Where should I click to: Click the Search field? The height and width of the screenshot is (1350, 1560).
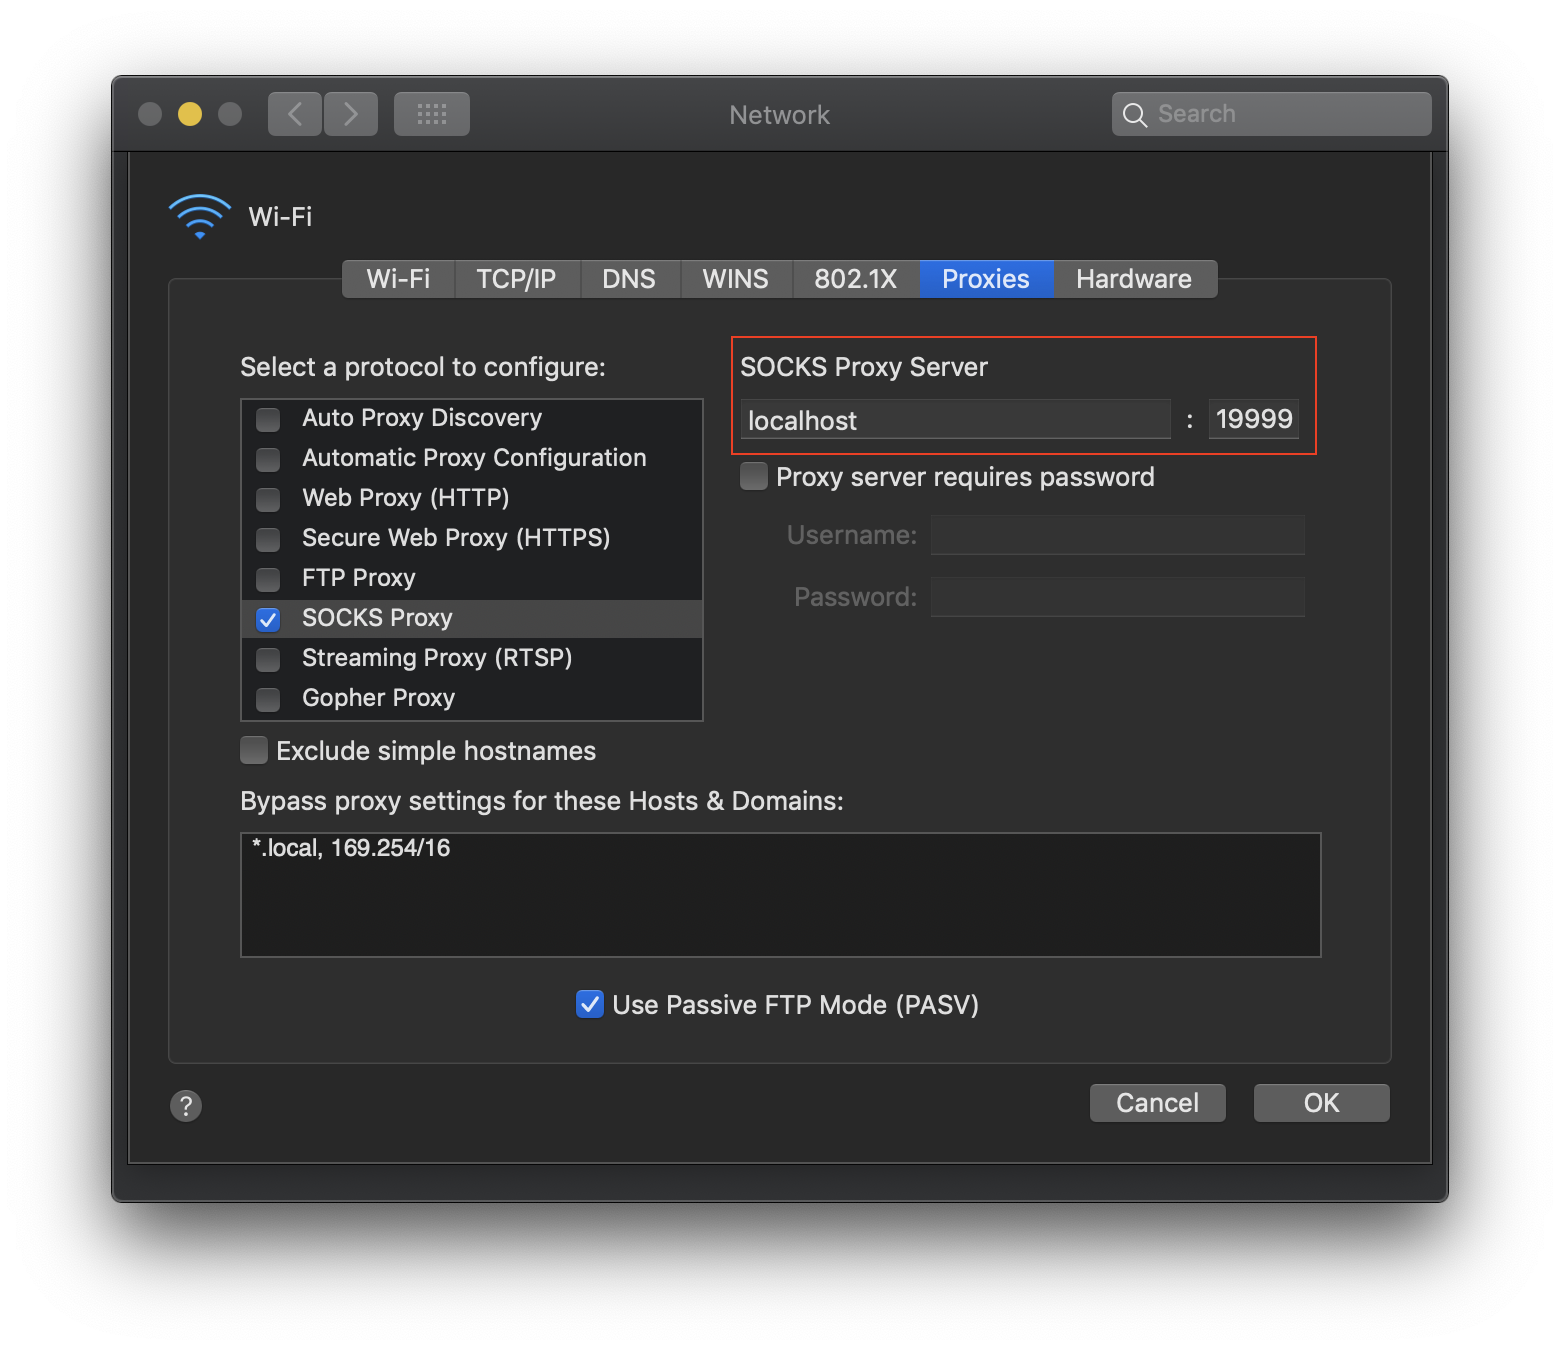pos(1272,114)
